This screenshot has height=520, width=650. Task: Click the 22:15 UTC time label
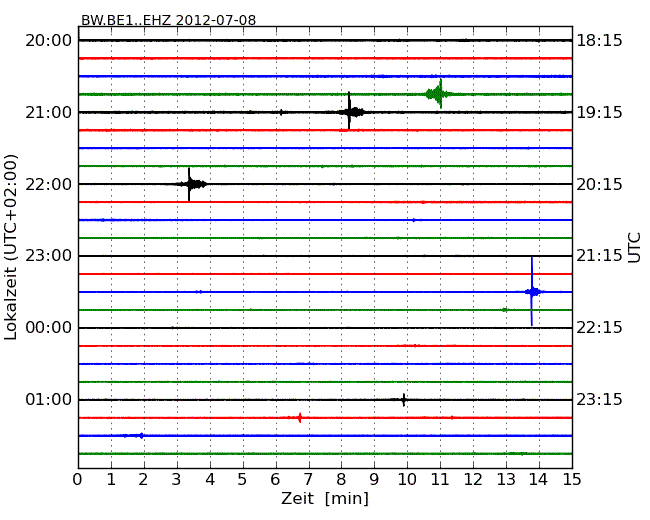599,328
